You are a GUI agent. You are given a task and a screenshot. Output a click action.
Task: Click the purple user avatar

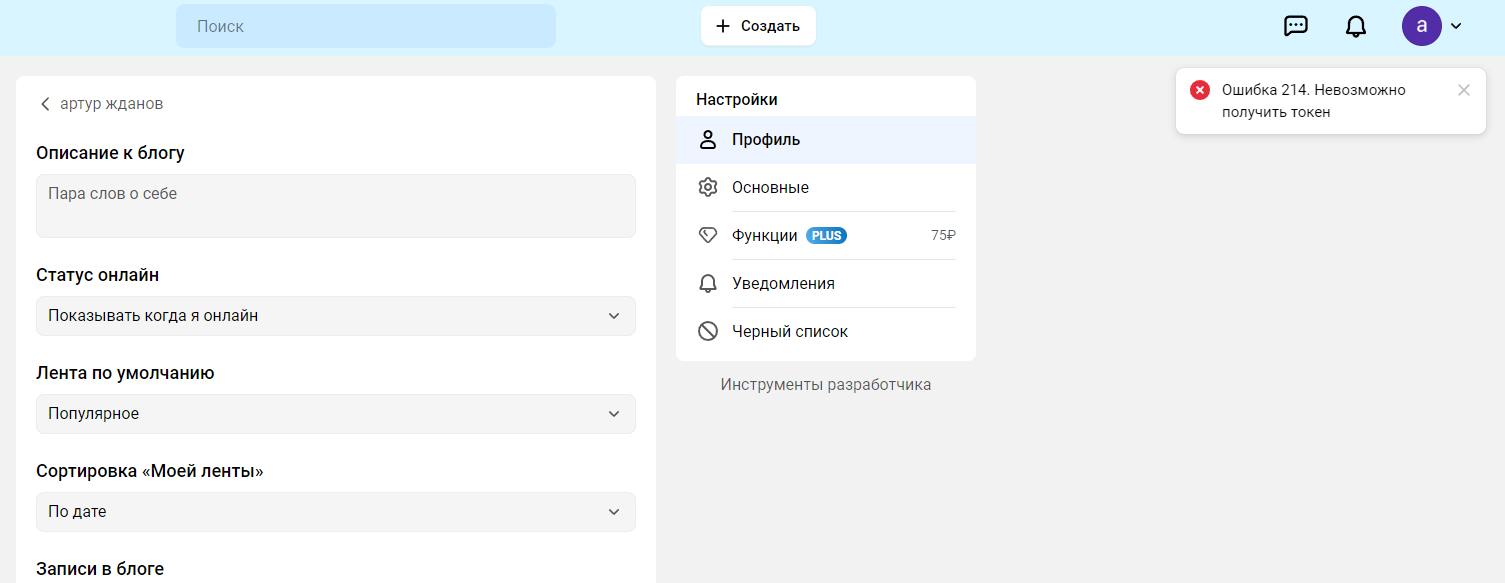coord(1421,26)
